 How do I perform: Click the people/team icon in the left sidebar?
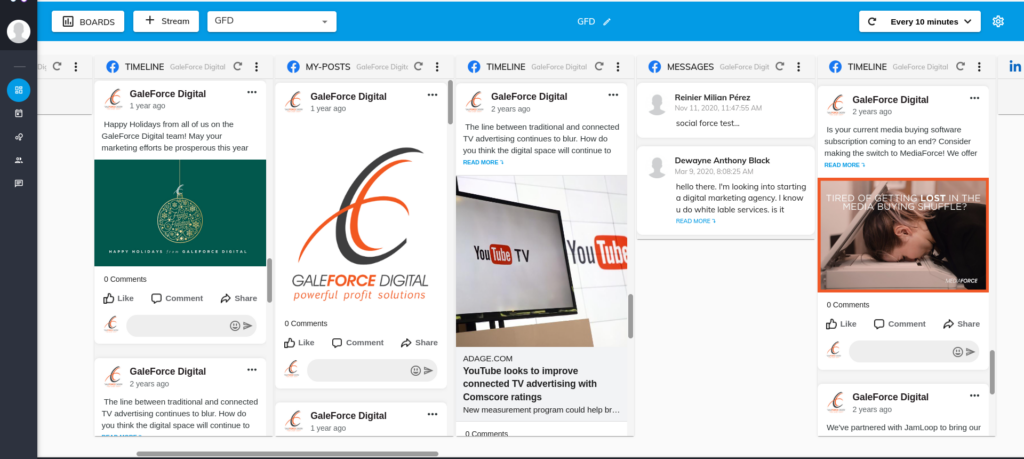pyautogui.click(x=18, y=160)
